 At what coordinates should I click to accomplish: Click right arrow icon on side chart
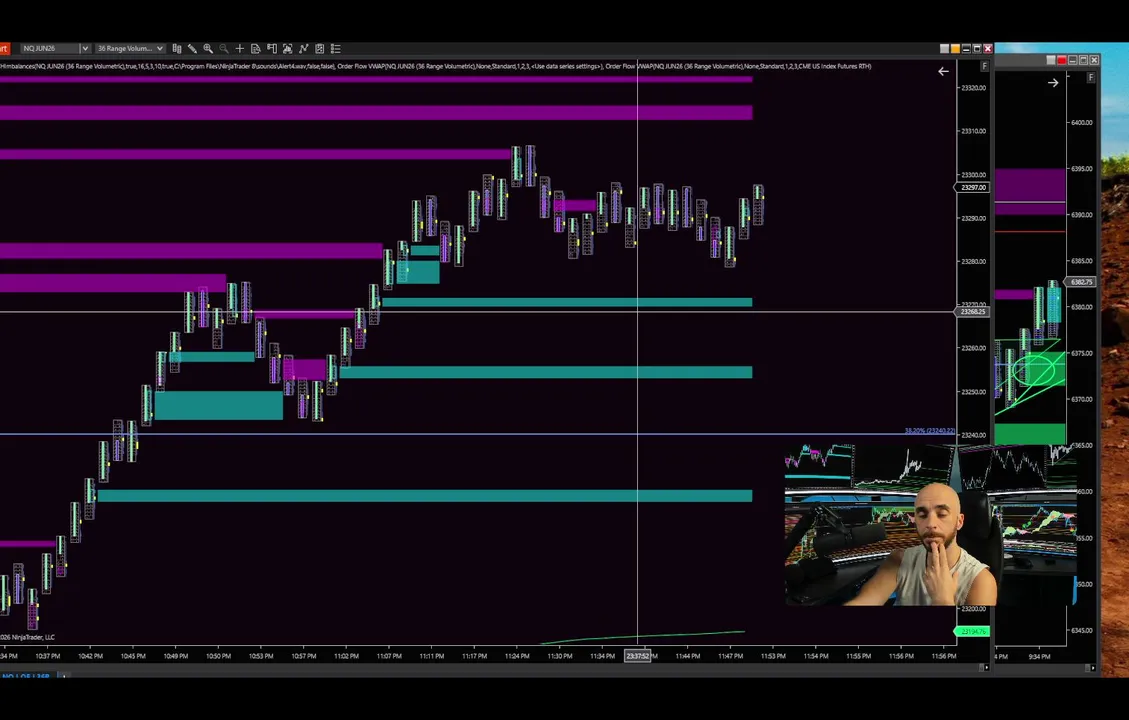click(x=1053, y=83)
